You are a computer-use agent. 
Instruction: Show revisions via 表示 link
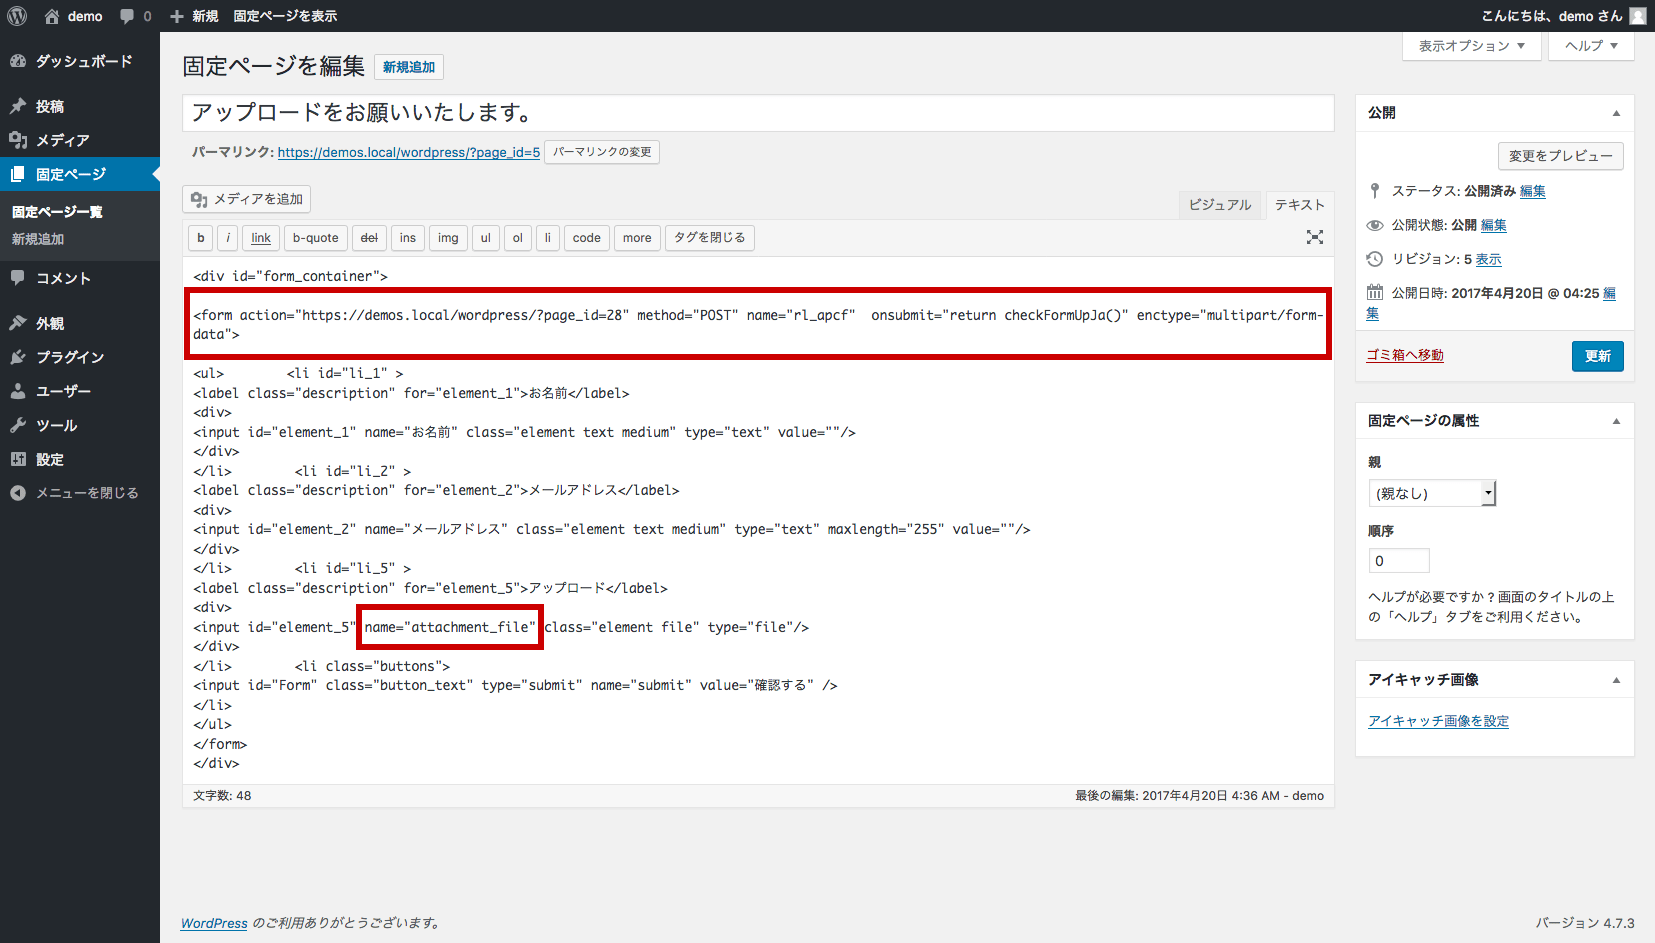coord(1488,259)
